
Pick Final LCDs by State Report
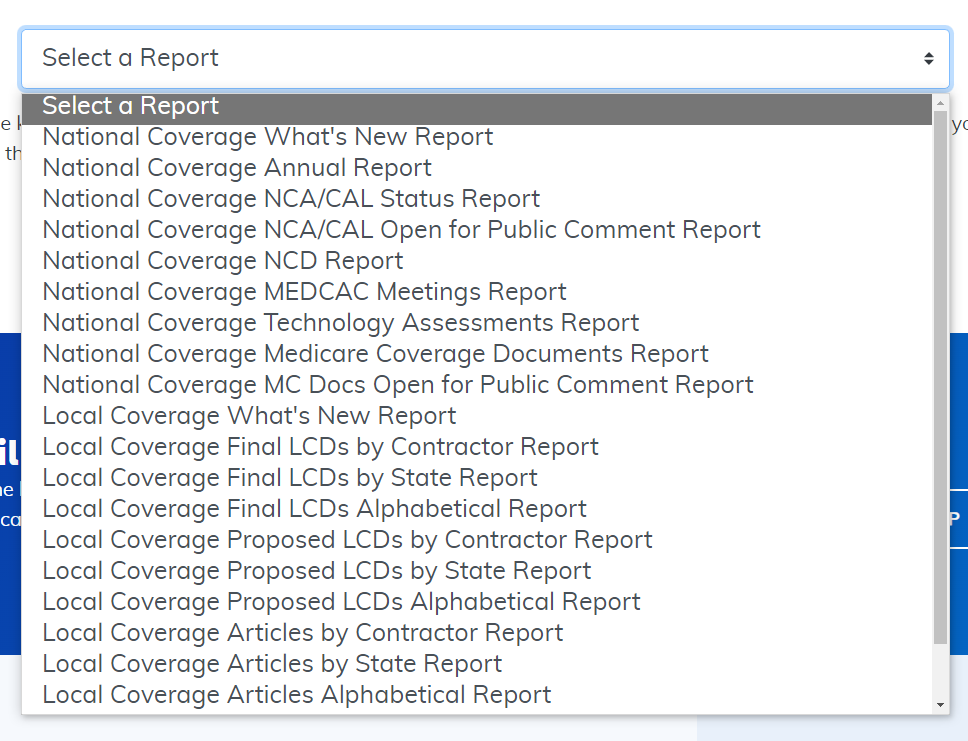click(x=290, y=478)
